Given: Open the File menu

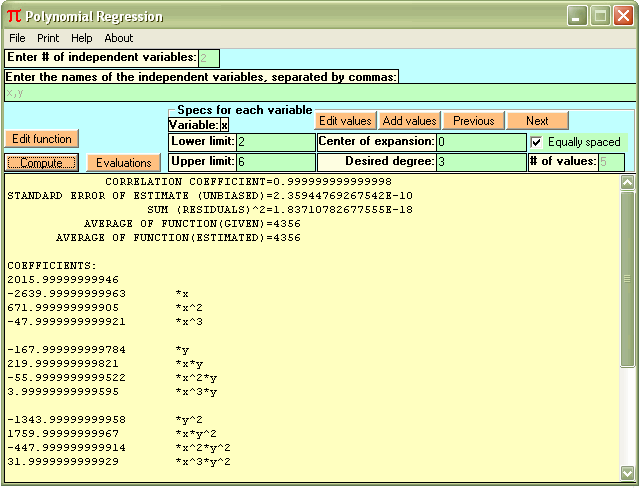Looking at the screenshot, I should point(17,38).
